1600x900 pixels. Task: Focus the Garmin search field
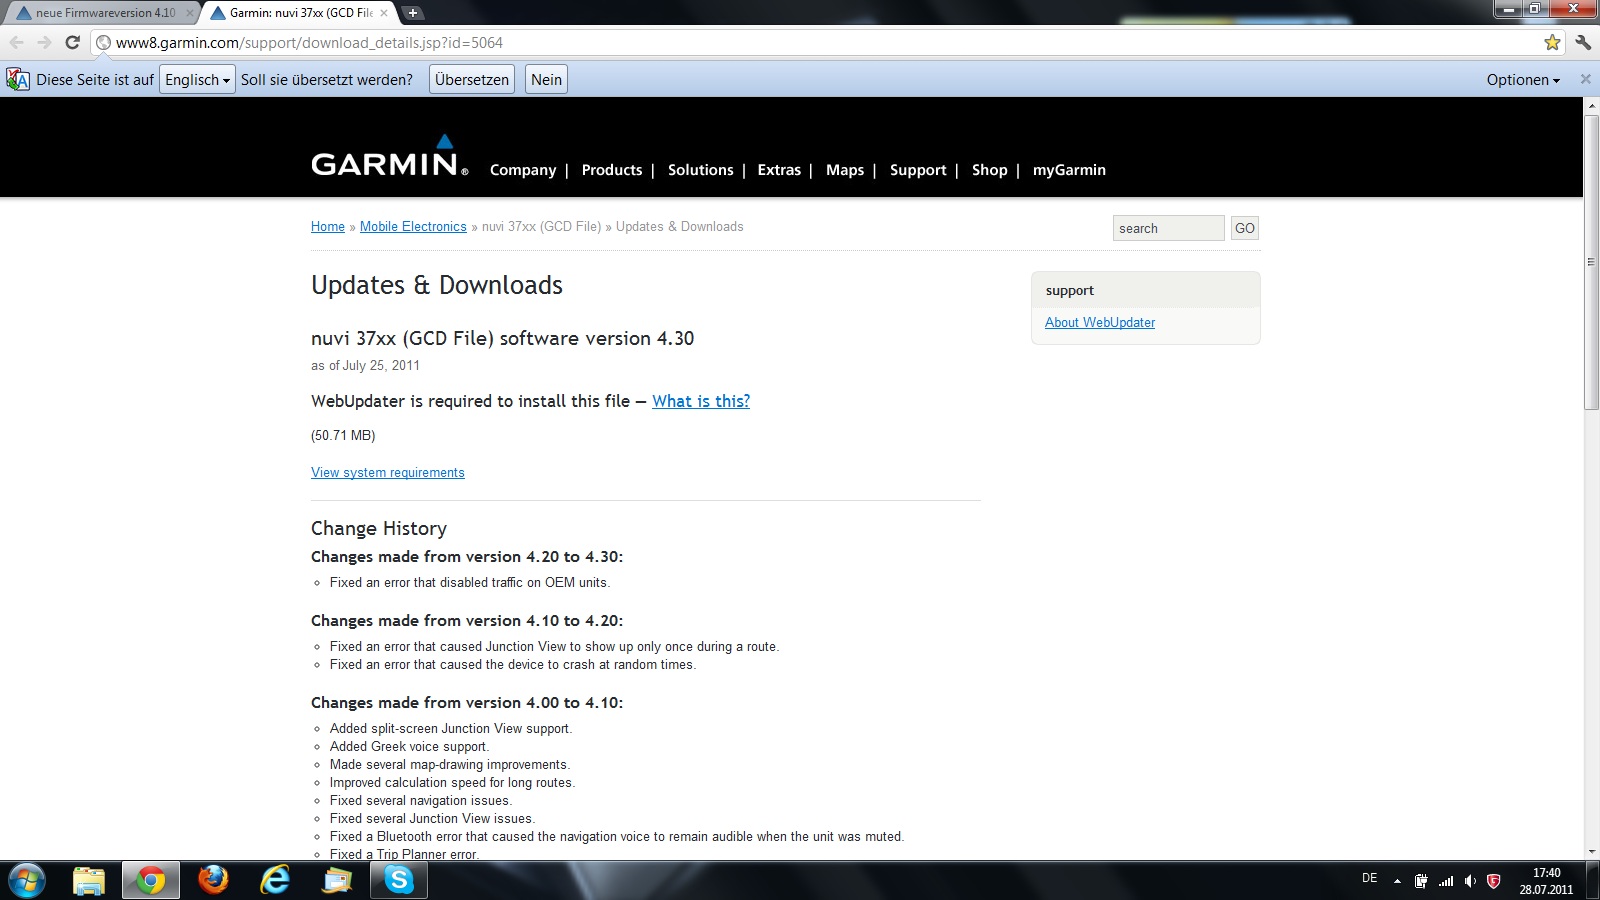(x=1169, y=228)
